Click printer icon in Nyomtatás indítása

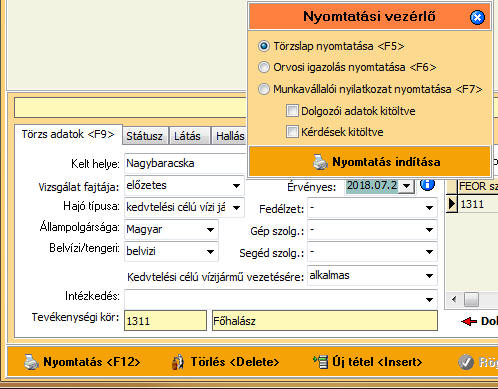tap(320, 162)
